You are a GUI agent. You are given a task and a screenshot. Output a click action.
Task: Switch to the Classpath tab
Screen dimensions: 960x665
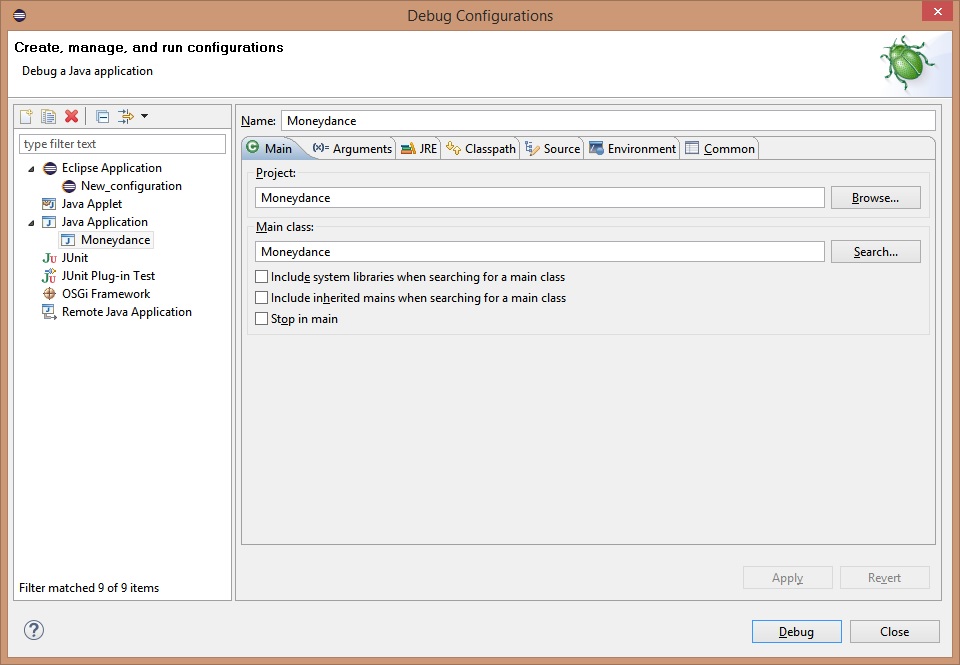point(481,149)
